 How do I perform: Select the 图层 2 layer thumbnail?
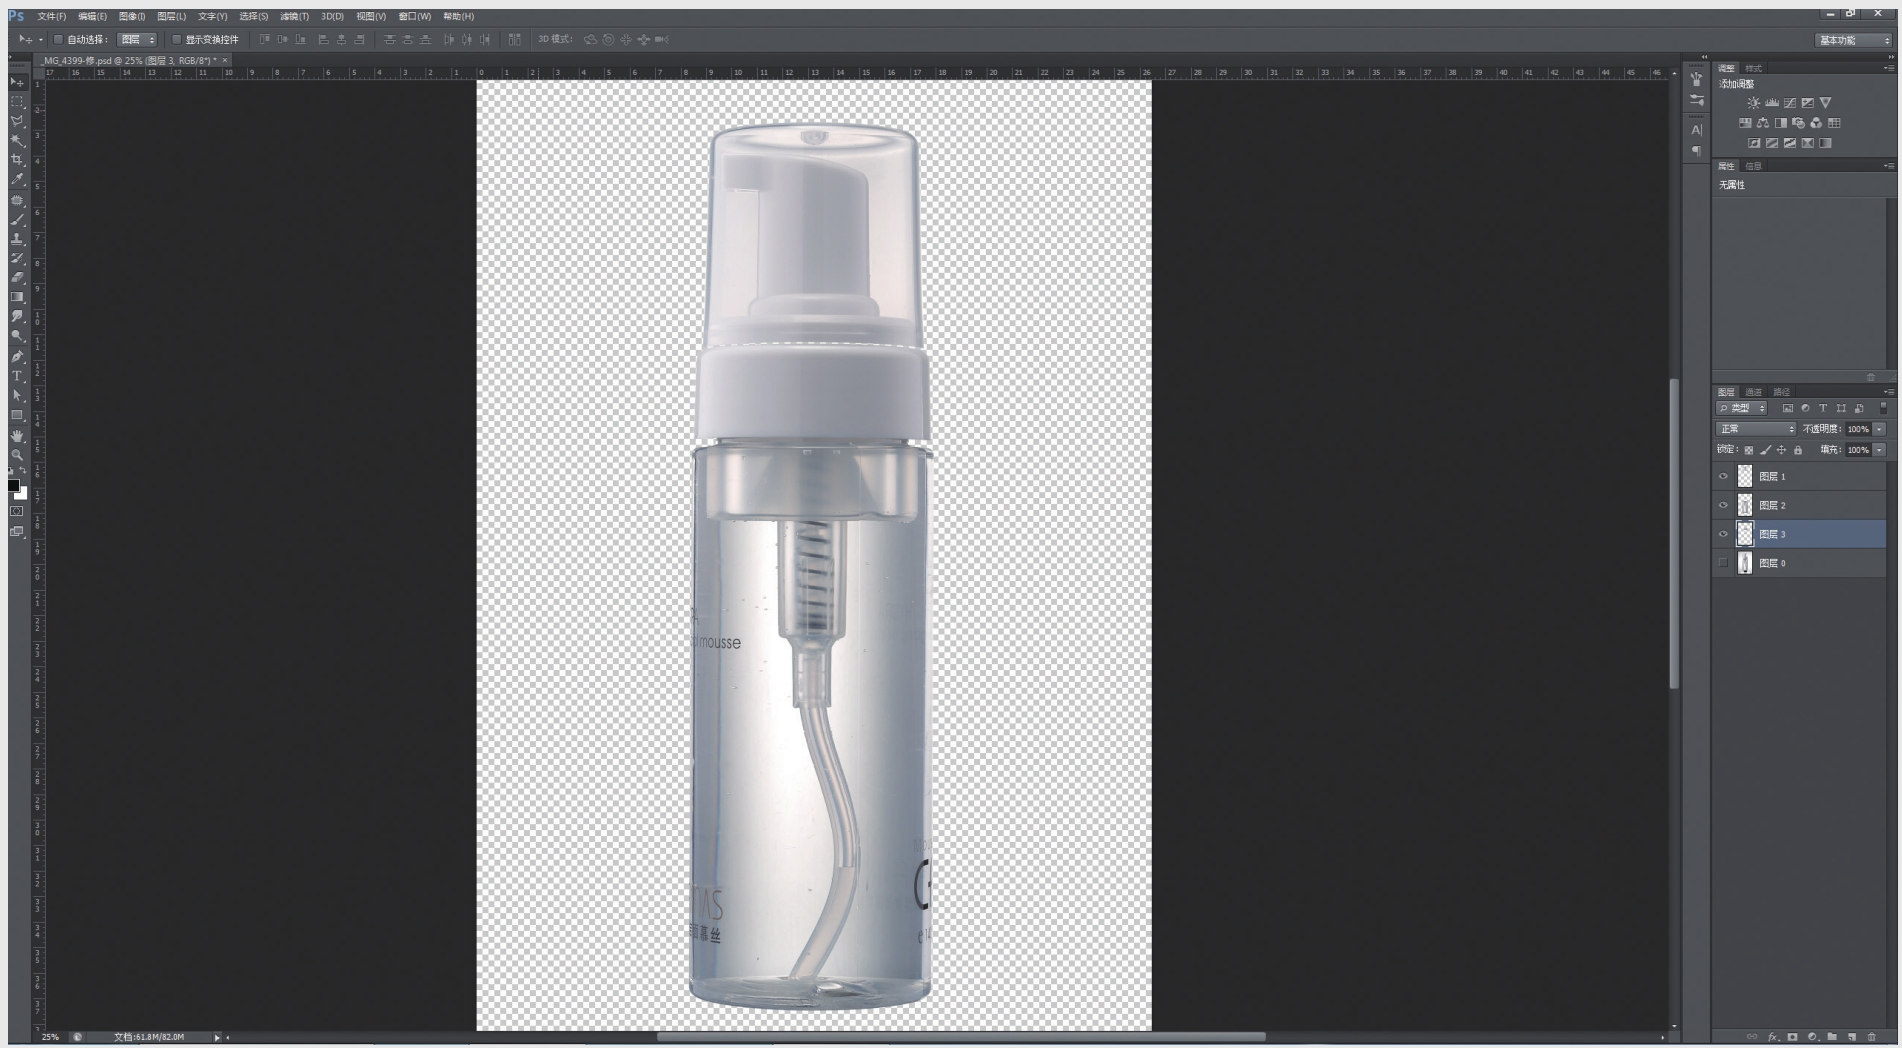(x=1745, y=505)
